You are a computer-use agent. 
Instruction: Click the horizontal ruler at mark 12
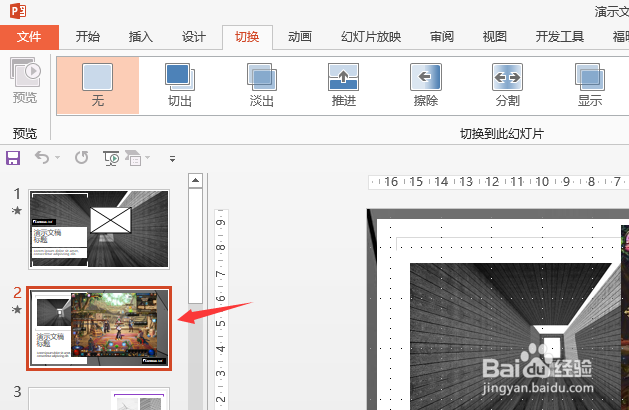coord(492,182)
